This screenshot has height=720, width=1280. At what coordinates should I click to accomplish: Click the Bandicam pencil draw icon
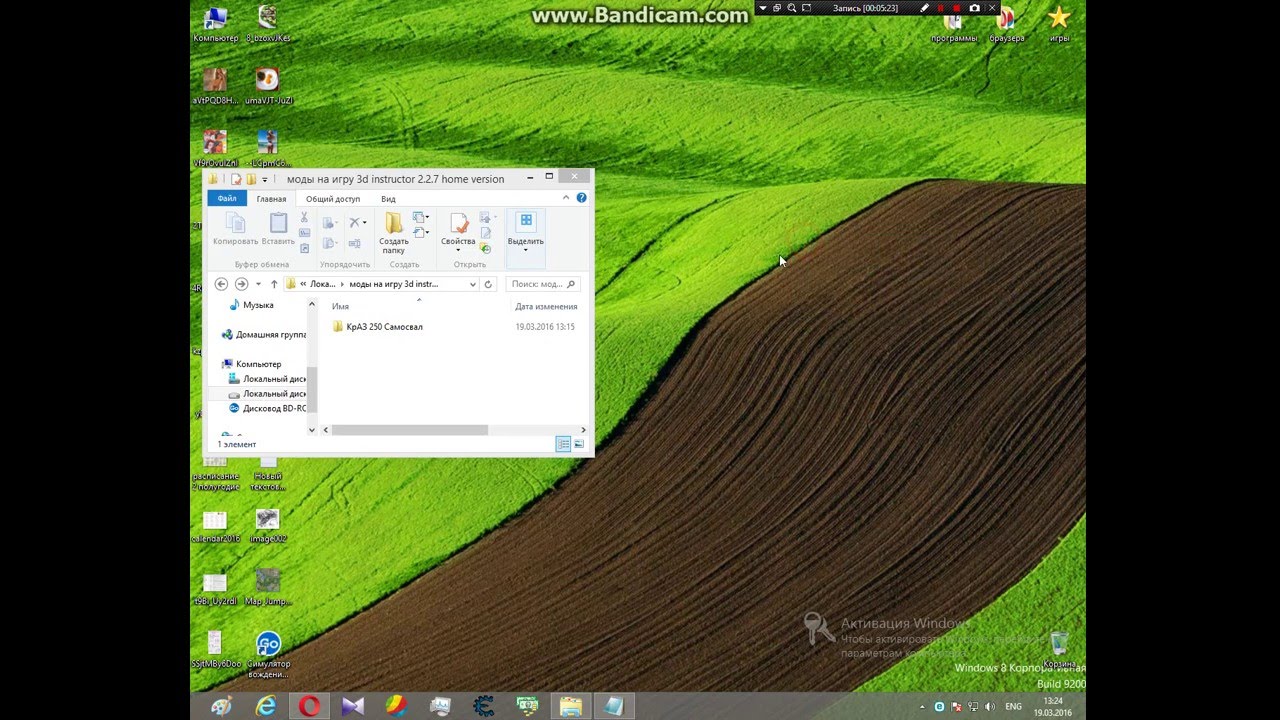[925, 8]
